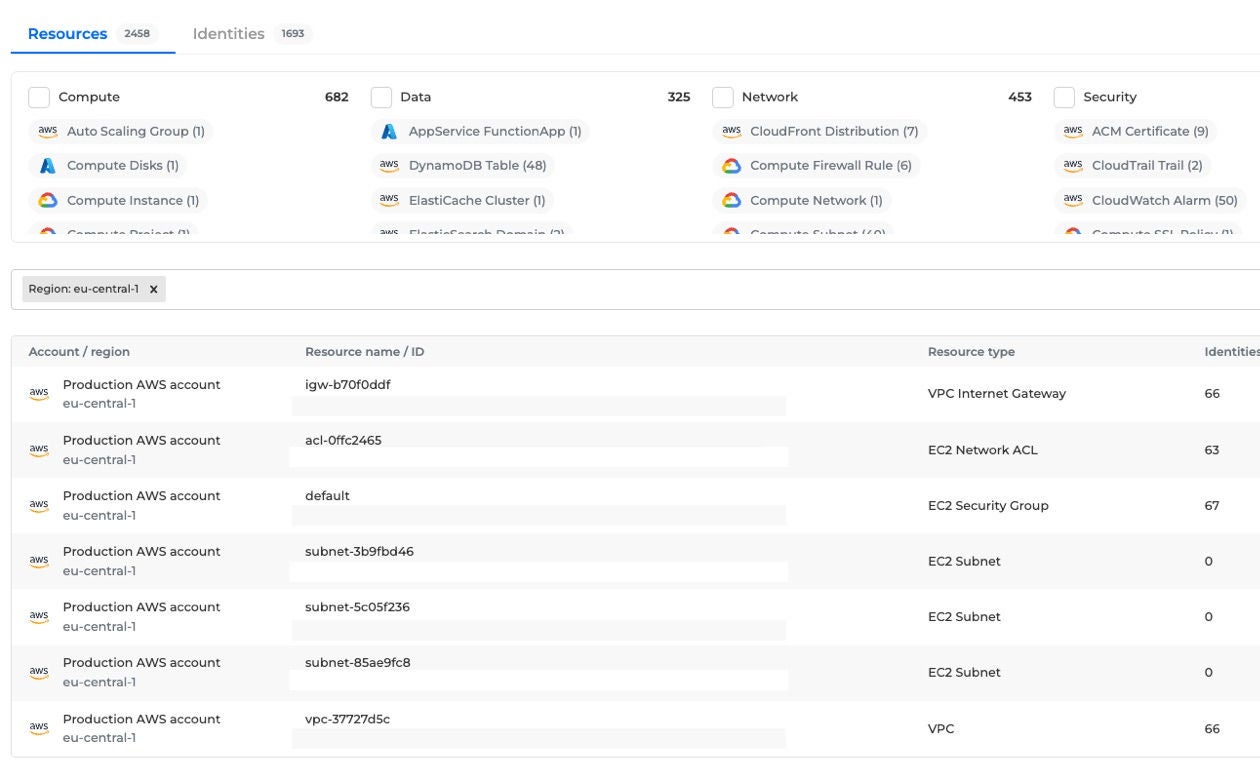Click AWS icon in acl-0ffc2465 row
The width and height of the screenshot is (1260, 760).
(39, 450)
